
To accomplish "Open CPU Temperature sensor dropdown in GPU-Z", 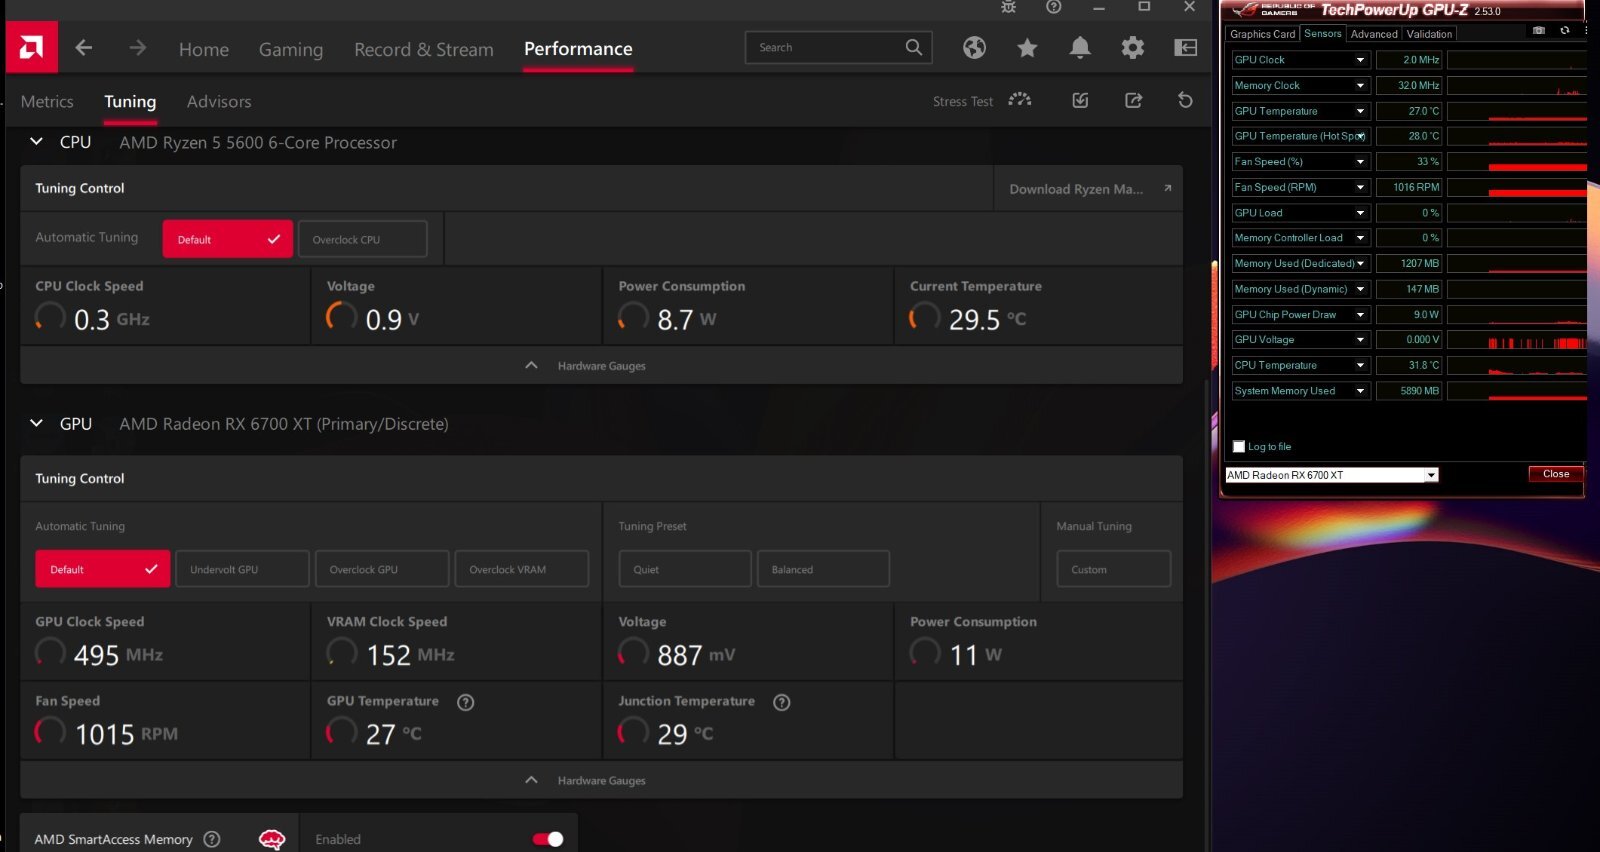I will click(x=1360, y=365).
